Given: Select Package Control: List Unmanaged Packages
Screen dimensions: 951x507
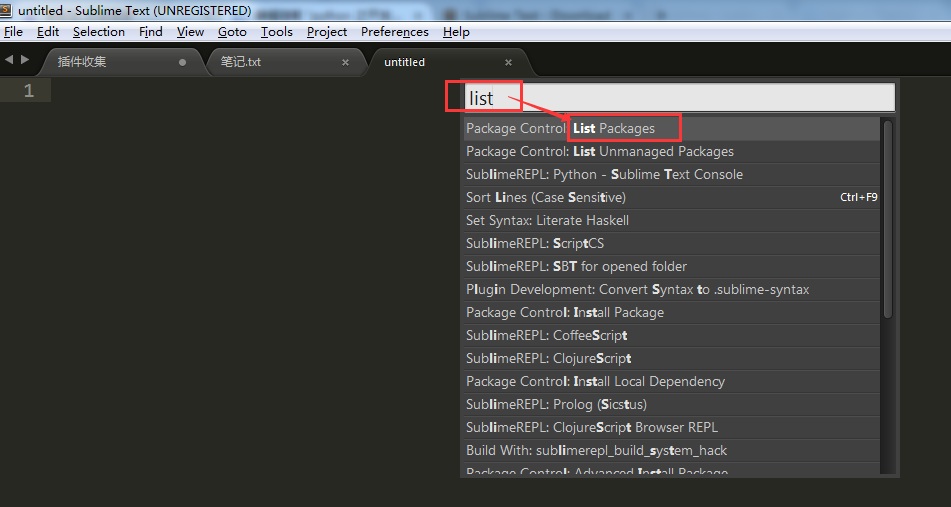Looking at the screenshot, I should [671, 152].
